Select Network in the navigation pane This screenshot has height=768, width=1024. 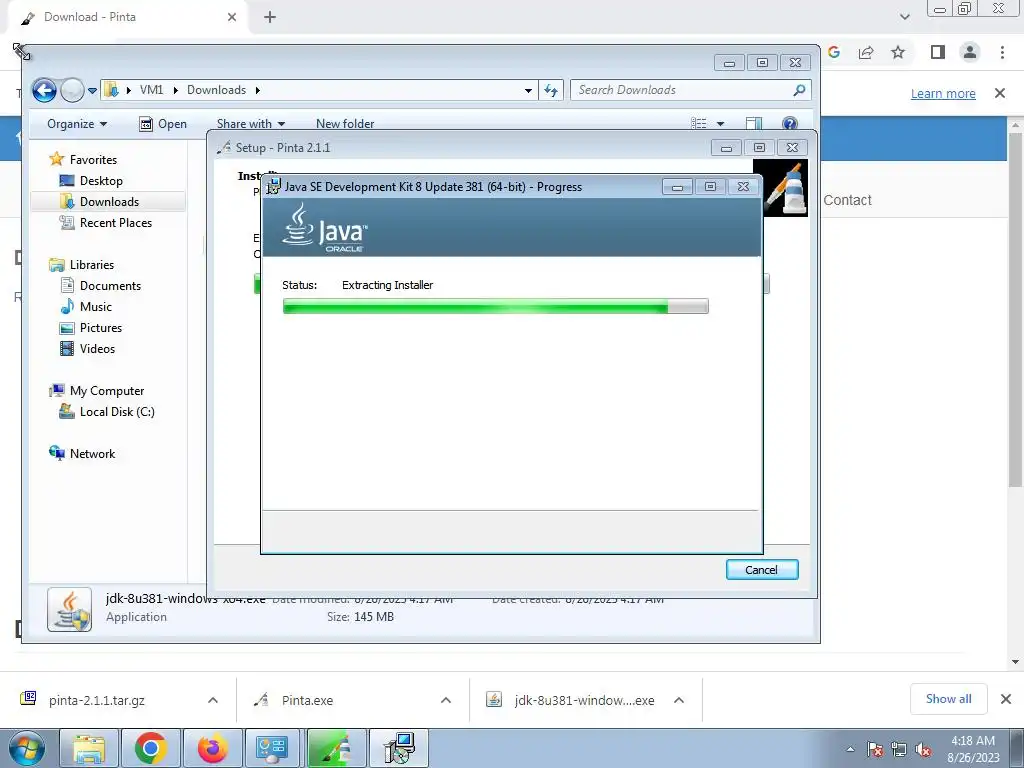tap(82, 453)
